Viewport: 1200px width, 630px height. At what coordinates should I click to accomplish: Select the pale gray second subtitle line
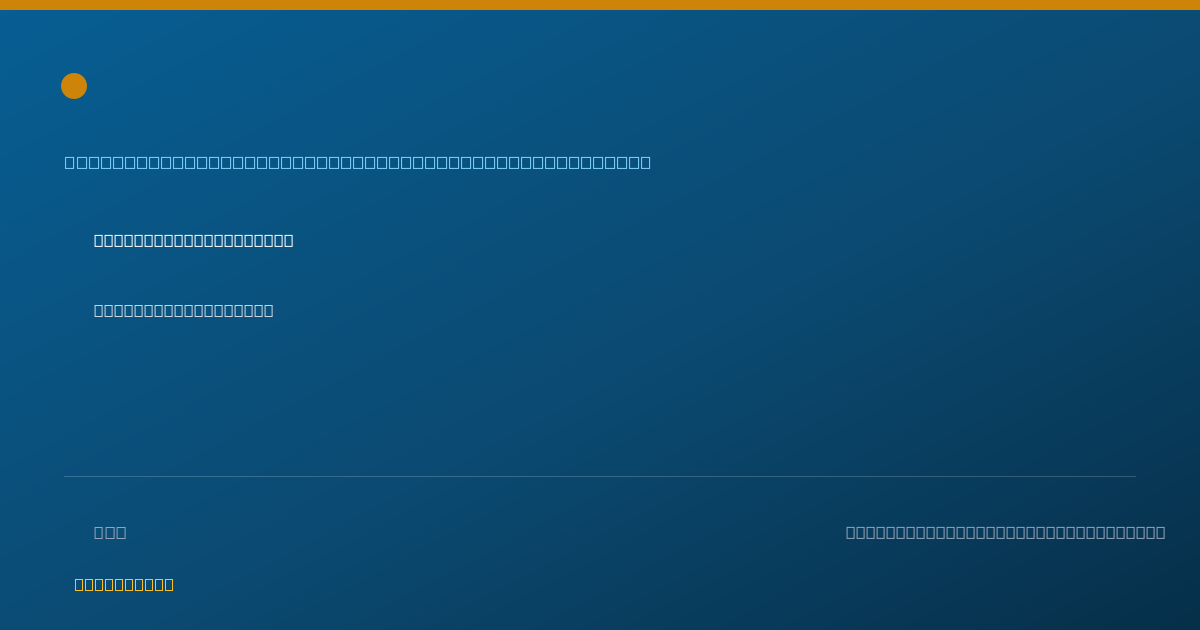[x=183, y=310]
